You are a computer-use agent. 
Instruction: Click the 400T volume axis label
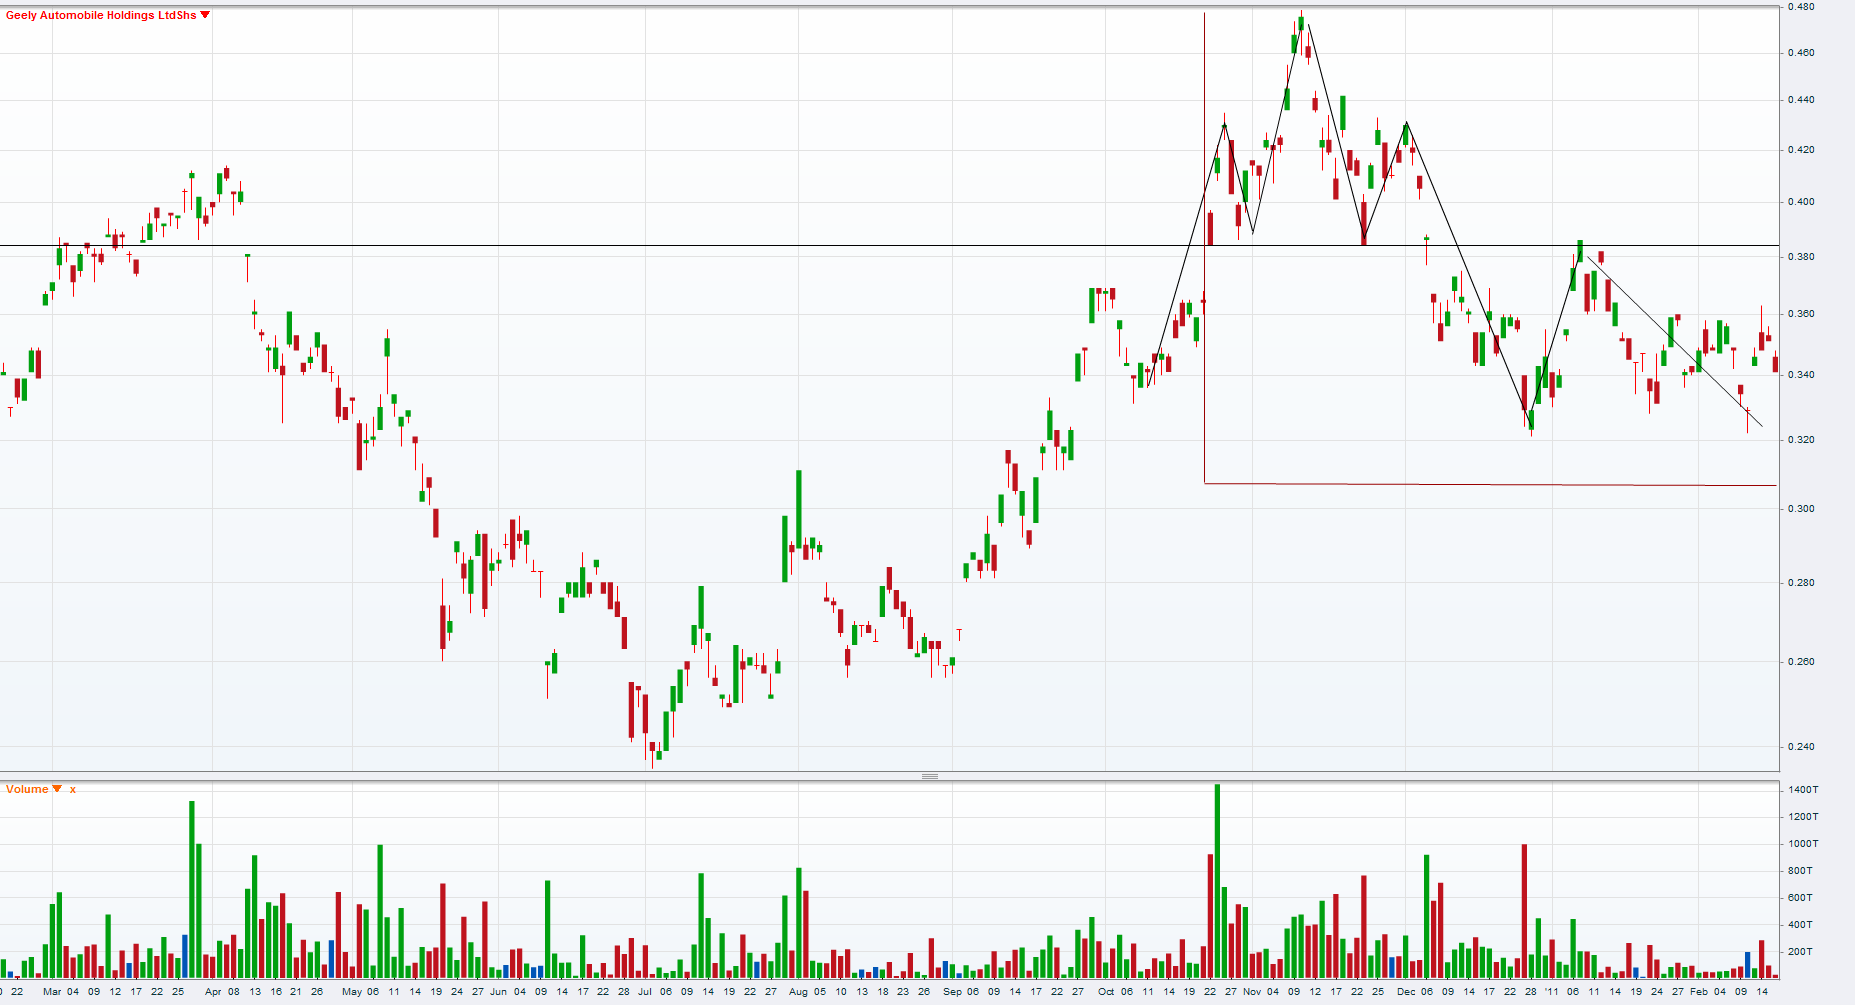(x=1801, y=925)
